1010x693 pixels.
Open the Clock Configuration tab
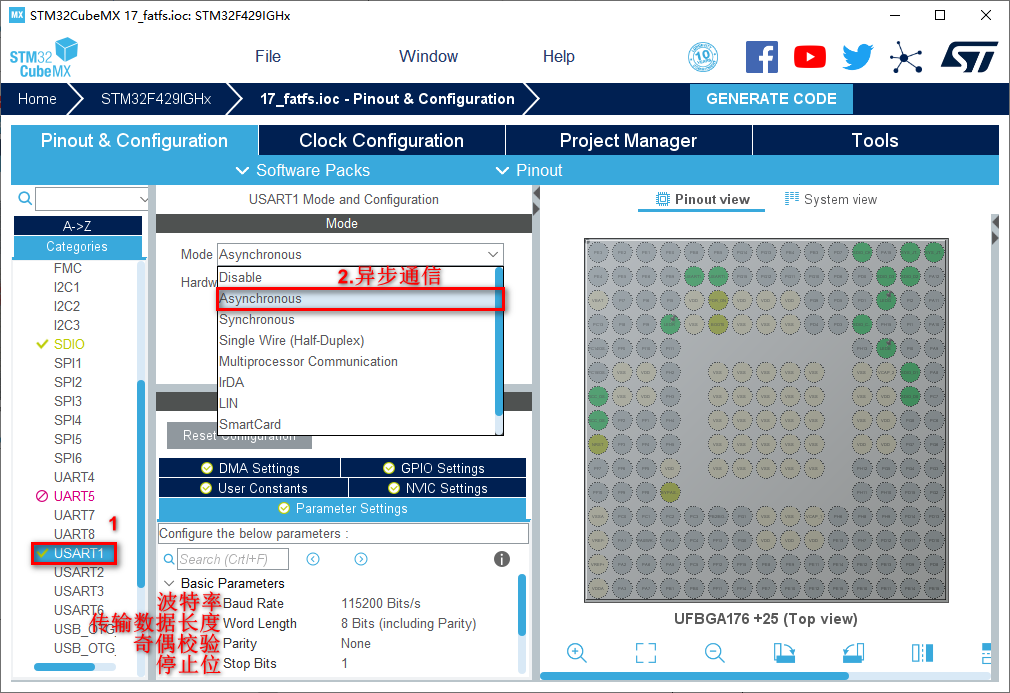click(x=381, y=141)
